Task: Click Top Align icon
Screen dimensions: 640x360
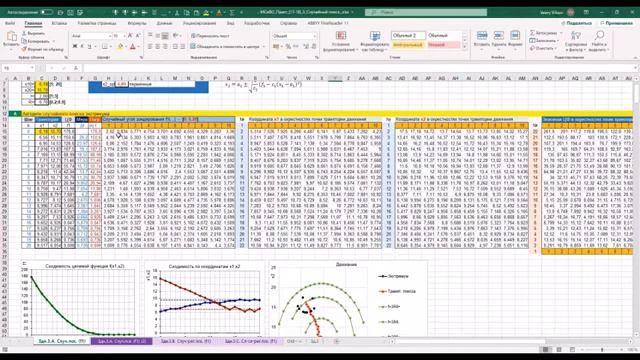Action: pyautogui.click(x=150, y=36)
